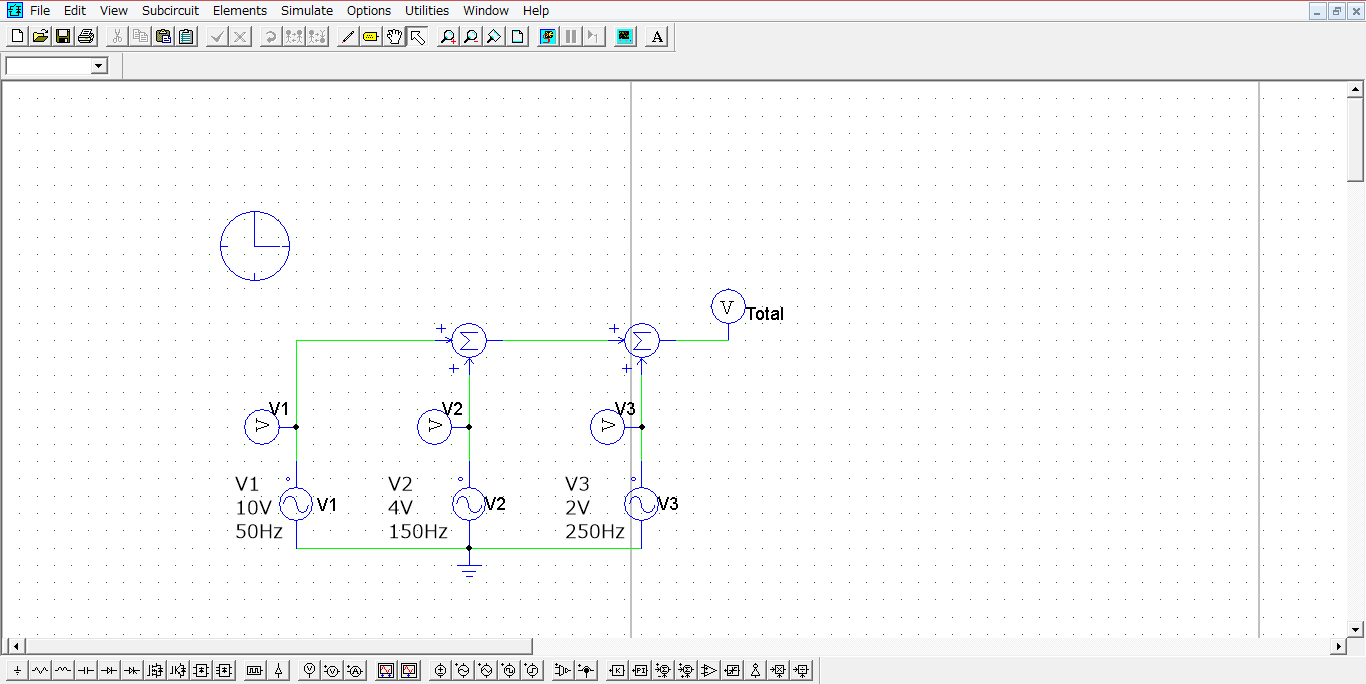Select the Ground element from the element bar
Viewport: 1366px width, 684px height.
(x=16, y=670)
